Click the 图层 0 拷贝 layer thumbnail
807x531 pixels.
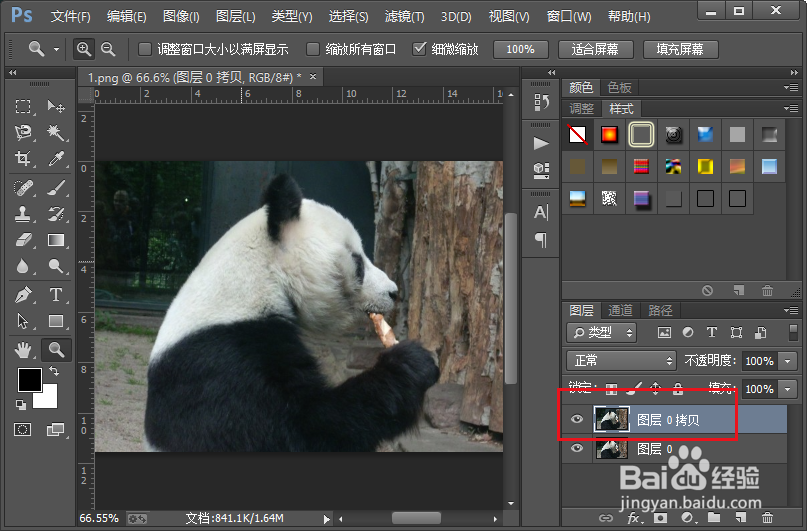(611, 419)
